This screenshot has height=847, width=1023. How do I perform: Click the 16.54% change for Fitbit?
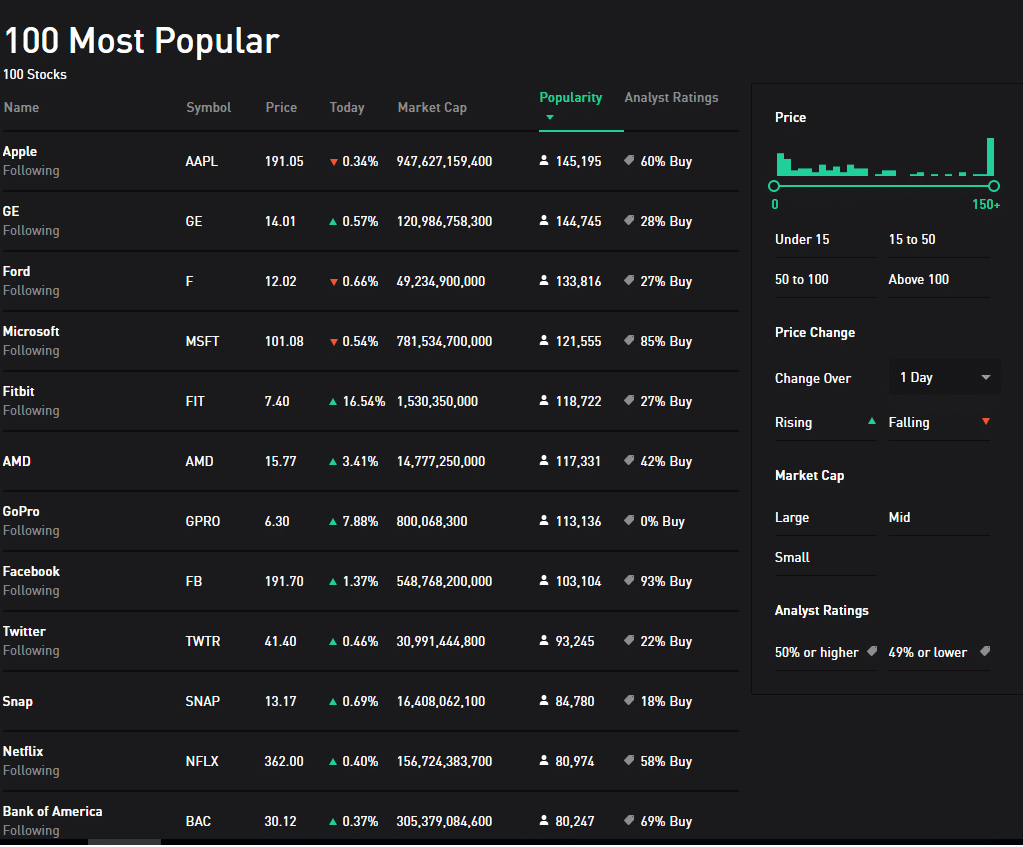(x=363, y=401)
